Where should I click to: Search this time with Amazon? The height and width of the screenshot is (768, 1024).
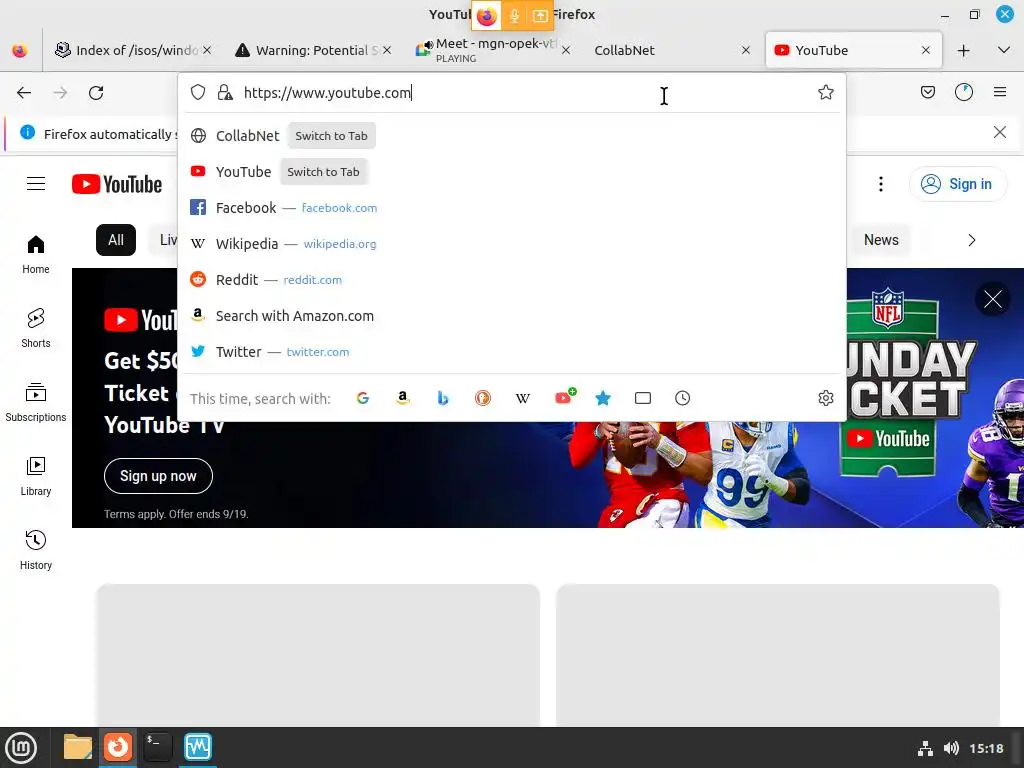click(403, 398)
